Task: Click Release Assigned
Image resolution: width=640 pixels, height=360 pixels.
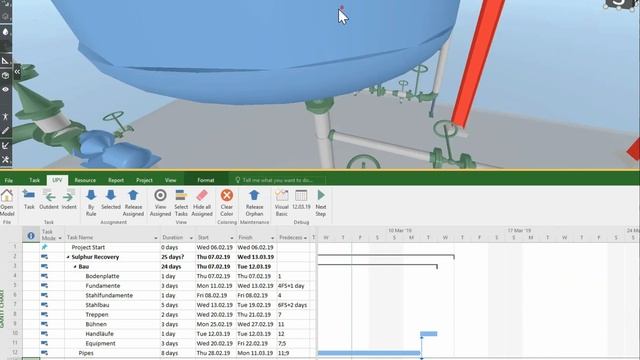Action: point(133,202)
